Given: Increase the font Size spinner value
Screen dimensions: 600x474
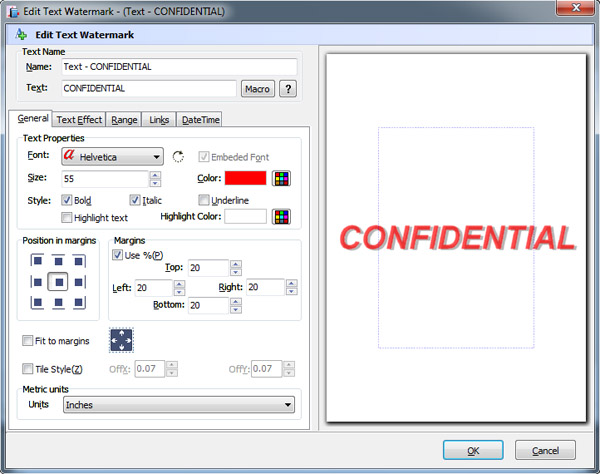Looking at the screenshot, I should (x=155, y=174).
